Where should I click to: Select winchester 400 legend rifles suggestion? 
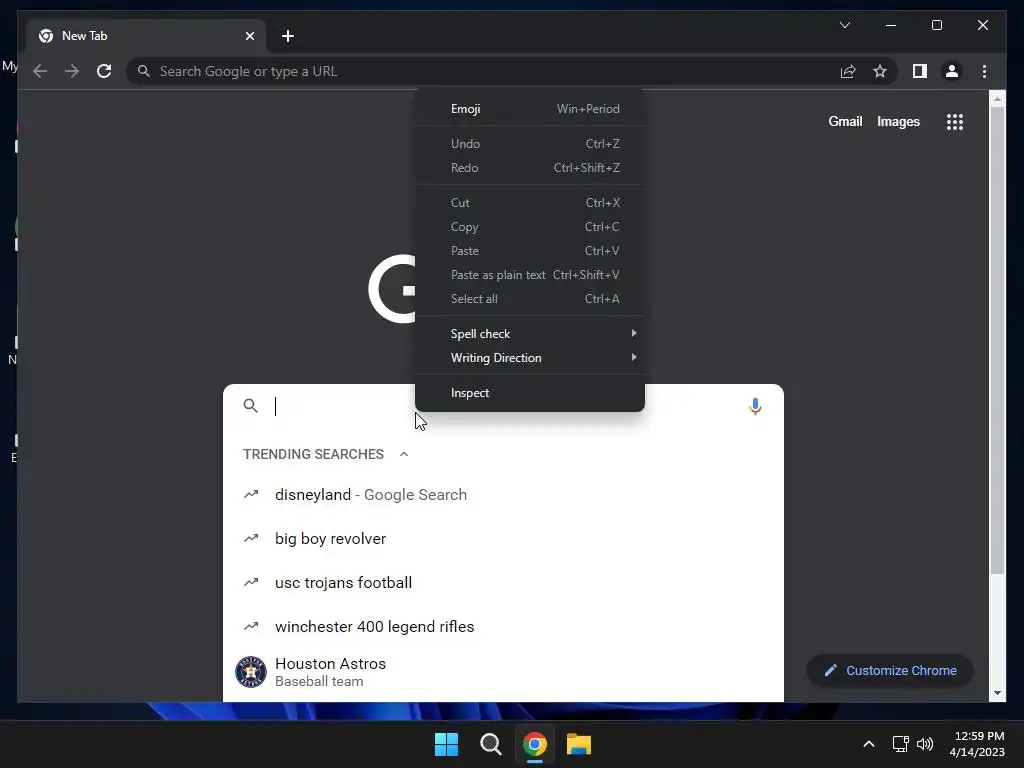(503, 626)
